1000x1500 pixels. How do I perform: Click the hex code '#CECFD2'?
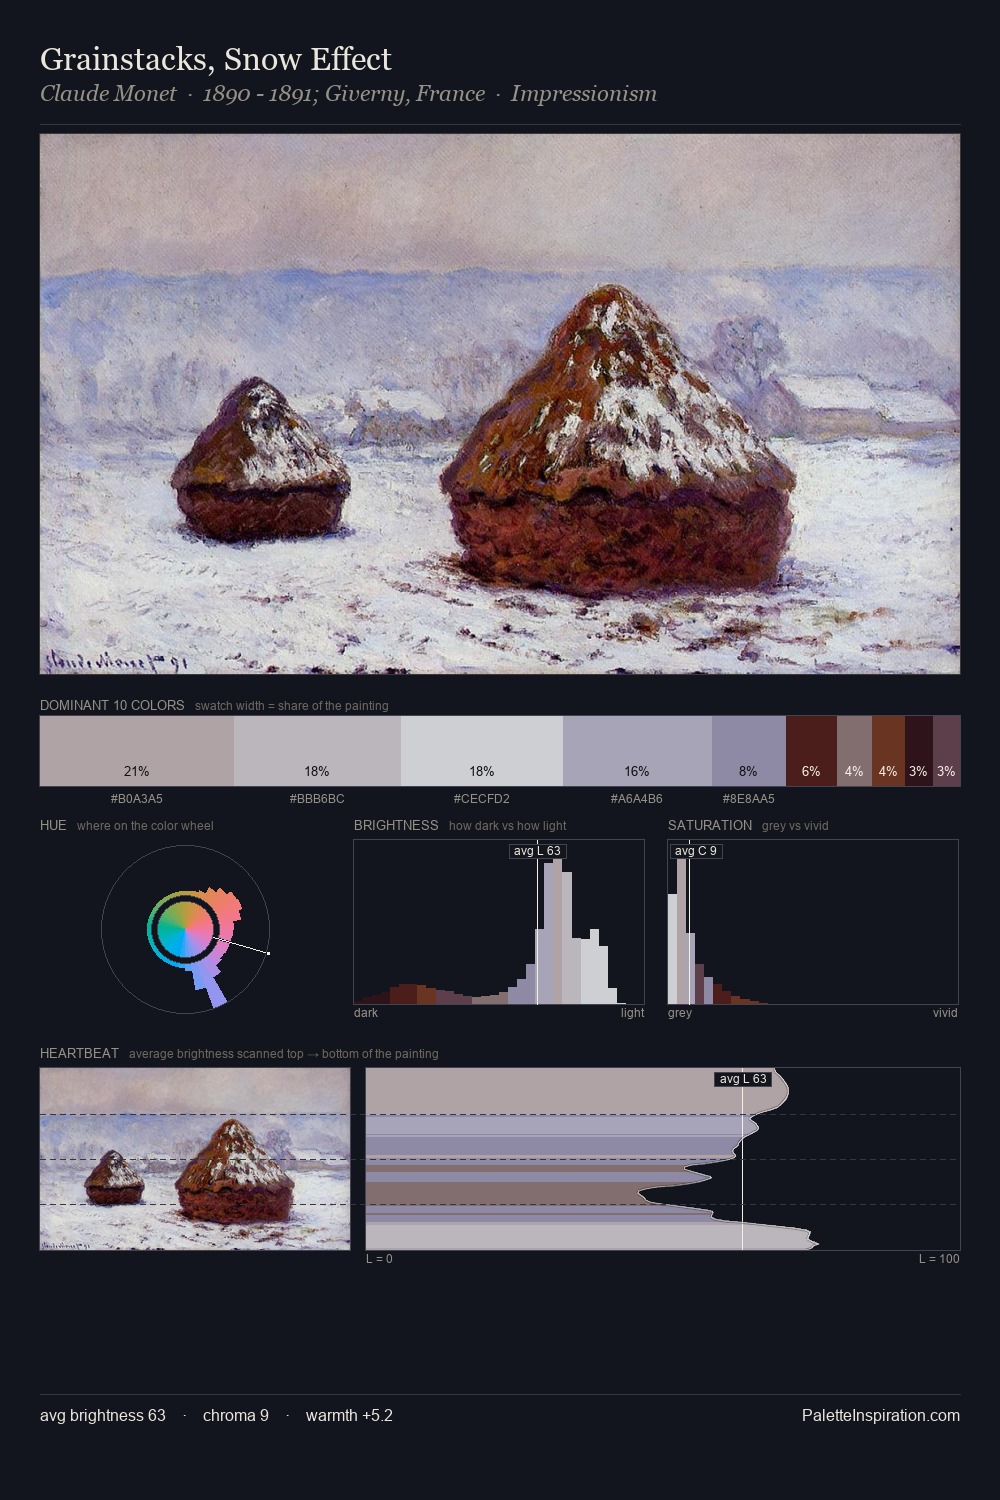click(482, 799)
